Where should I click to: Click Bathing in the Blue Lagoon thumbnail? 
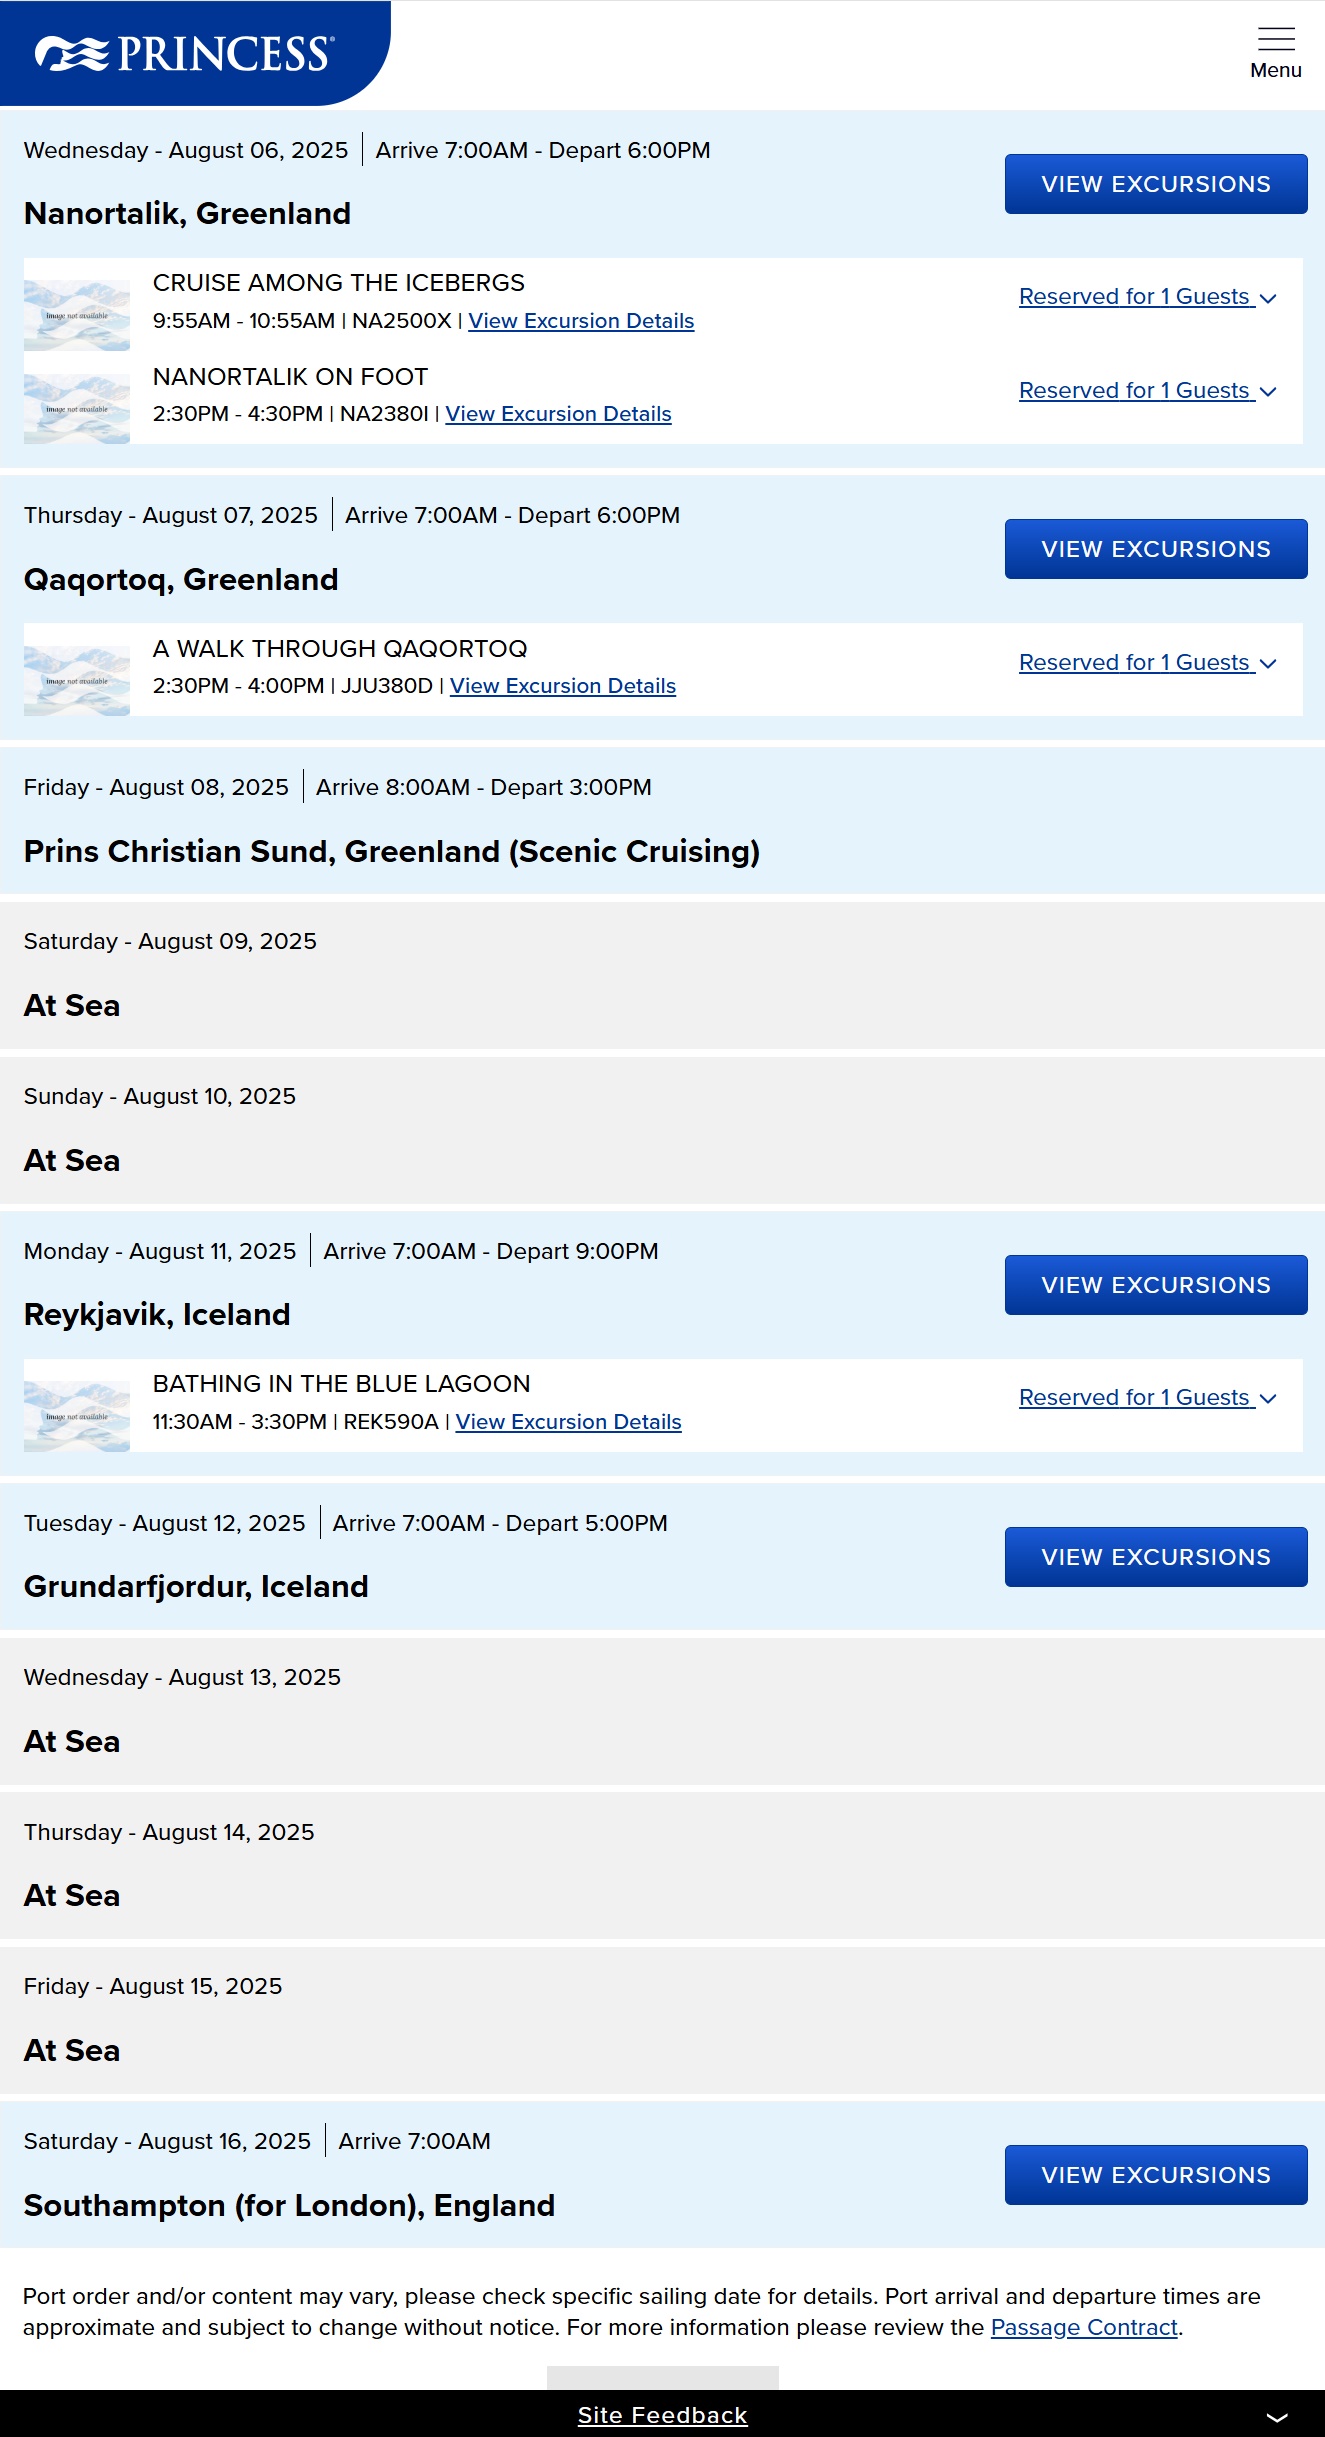pyautogui.click(x=77, y=1416)
